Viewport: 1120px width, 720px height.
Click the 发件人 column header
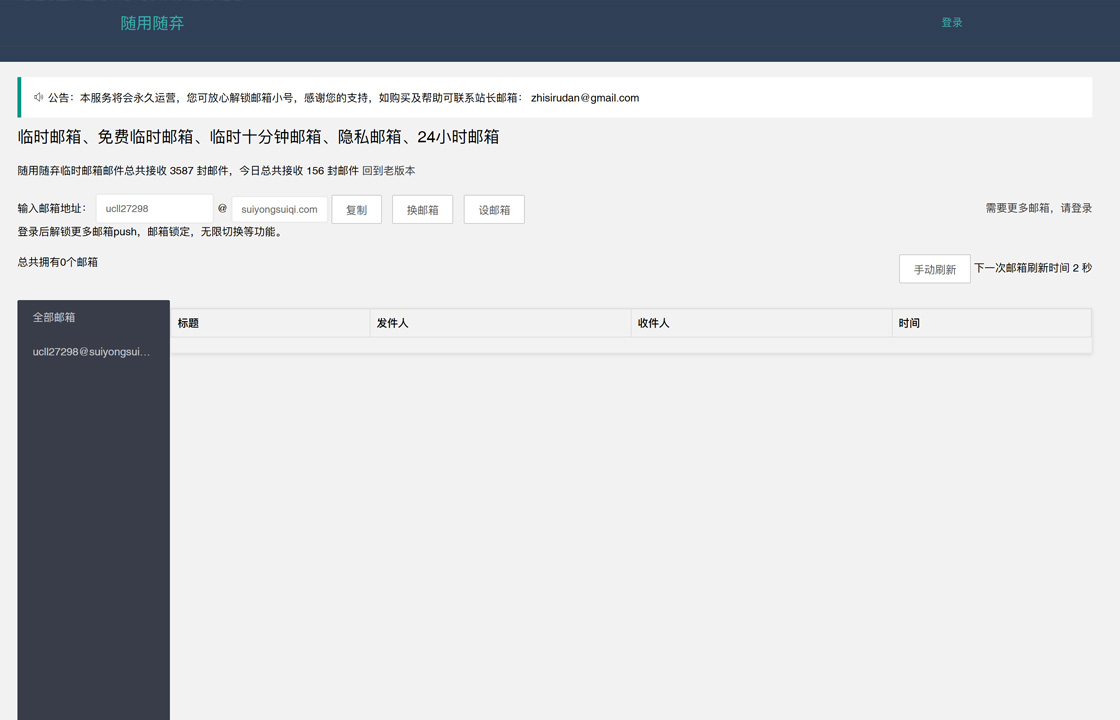tap(501, 323)
